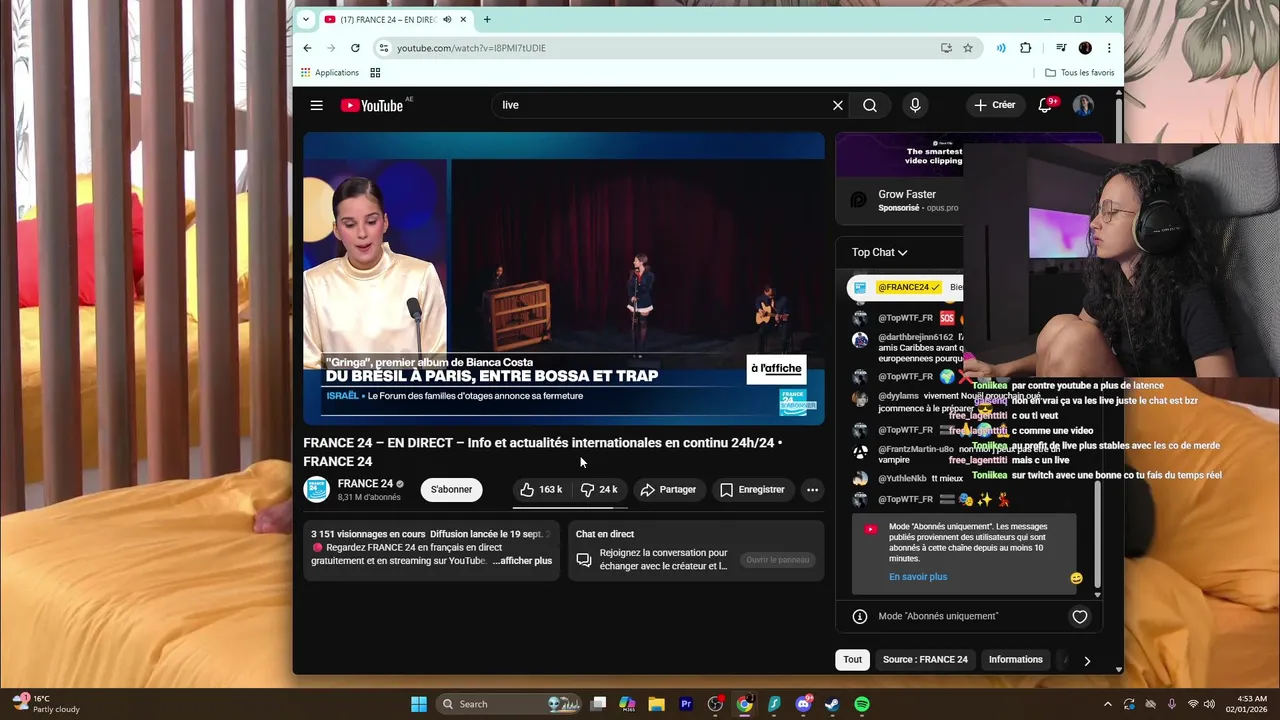Go back to previous page
The height and width of the screenshot is (720, 1280).
tap(307, 48)
